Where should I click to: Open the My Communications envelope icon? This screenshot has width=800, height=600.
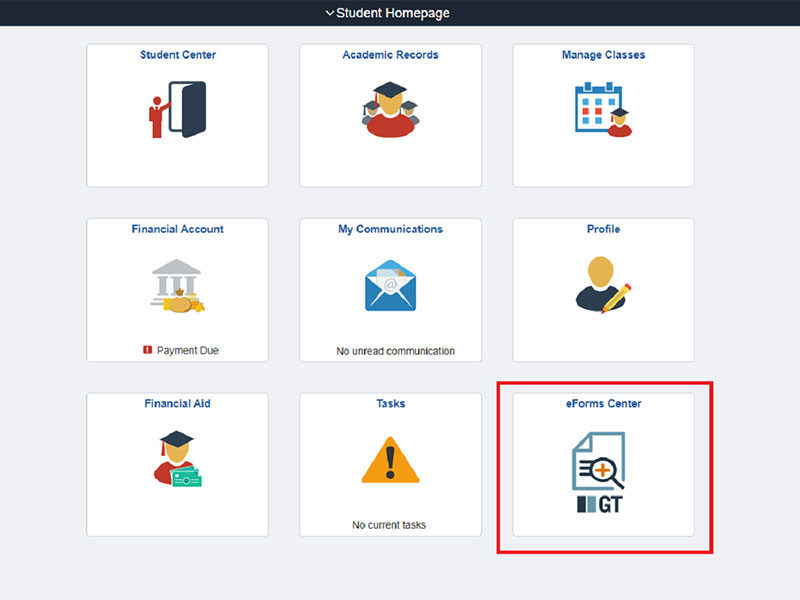[x=390, y=286]
